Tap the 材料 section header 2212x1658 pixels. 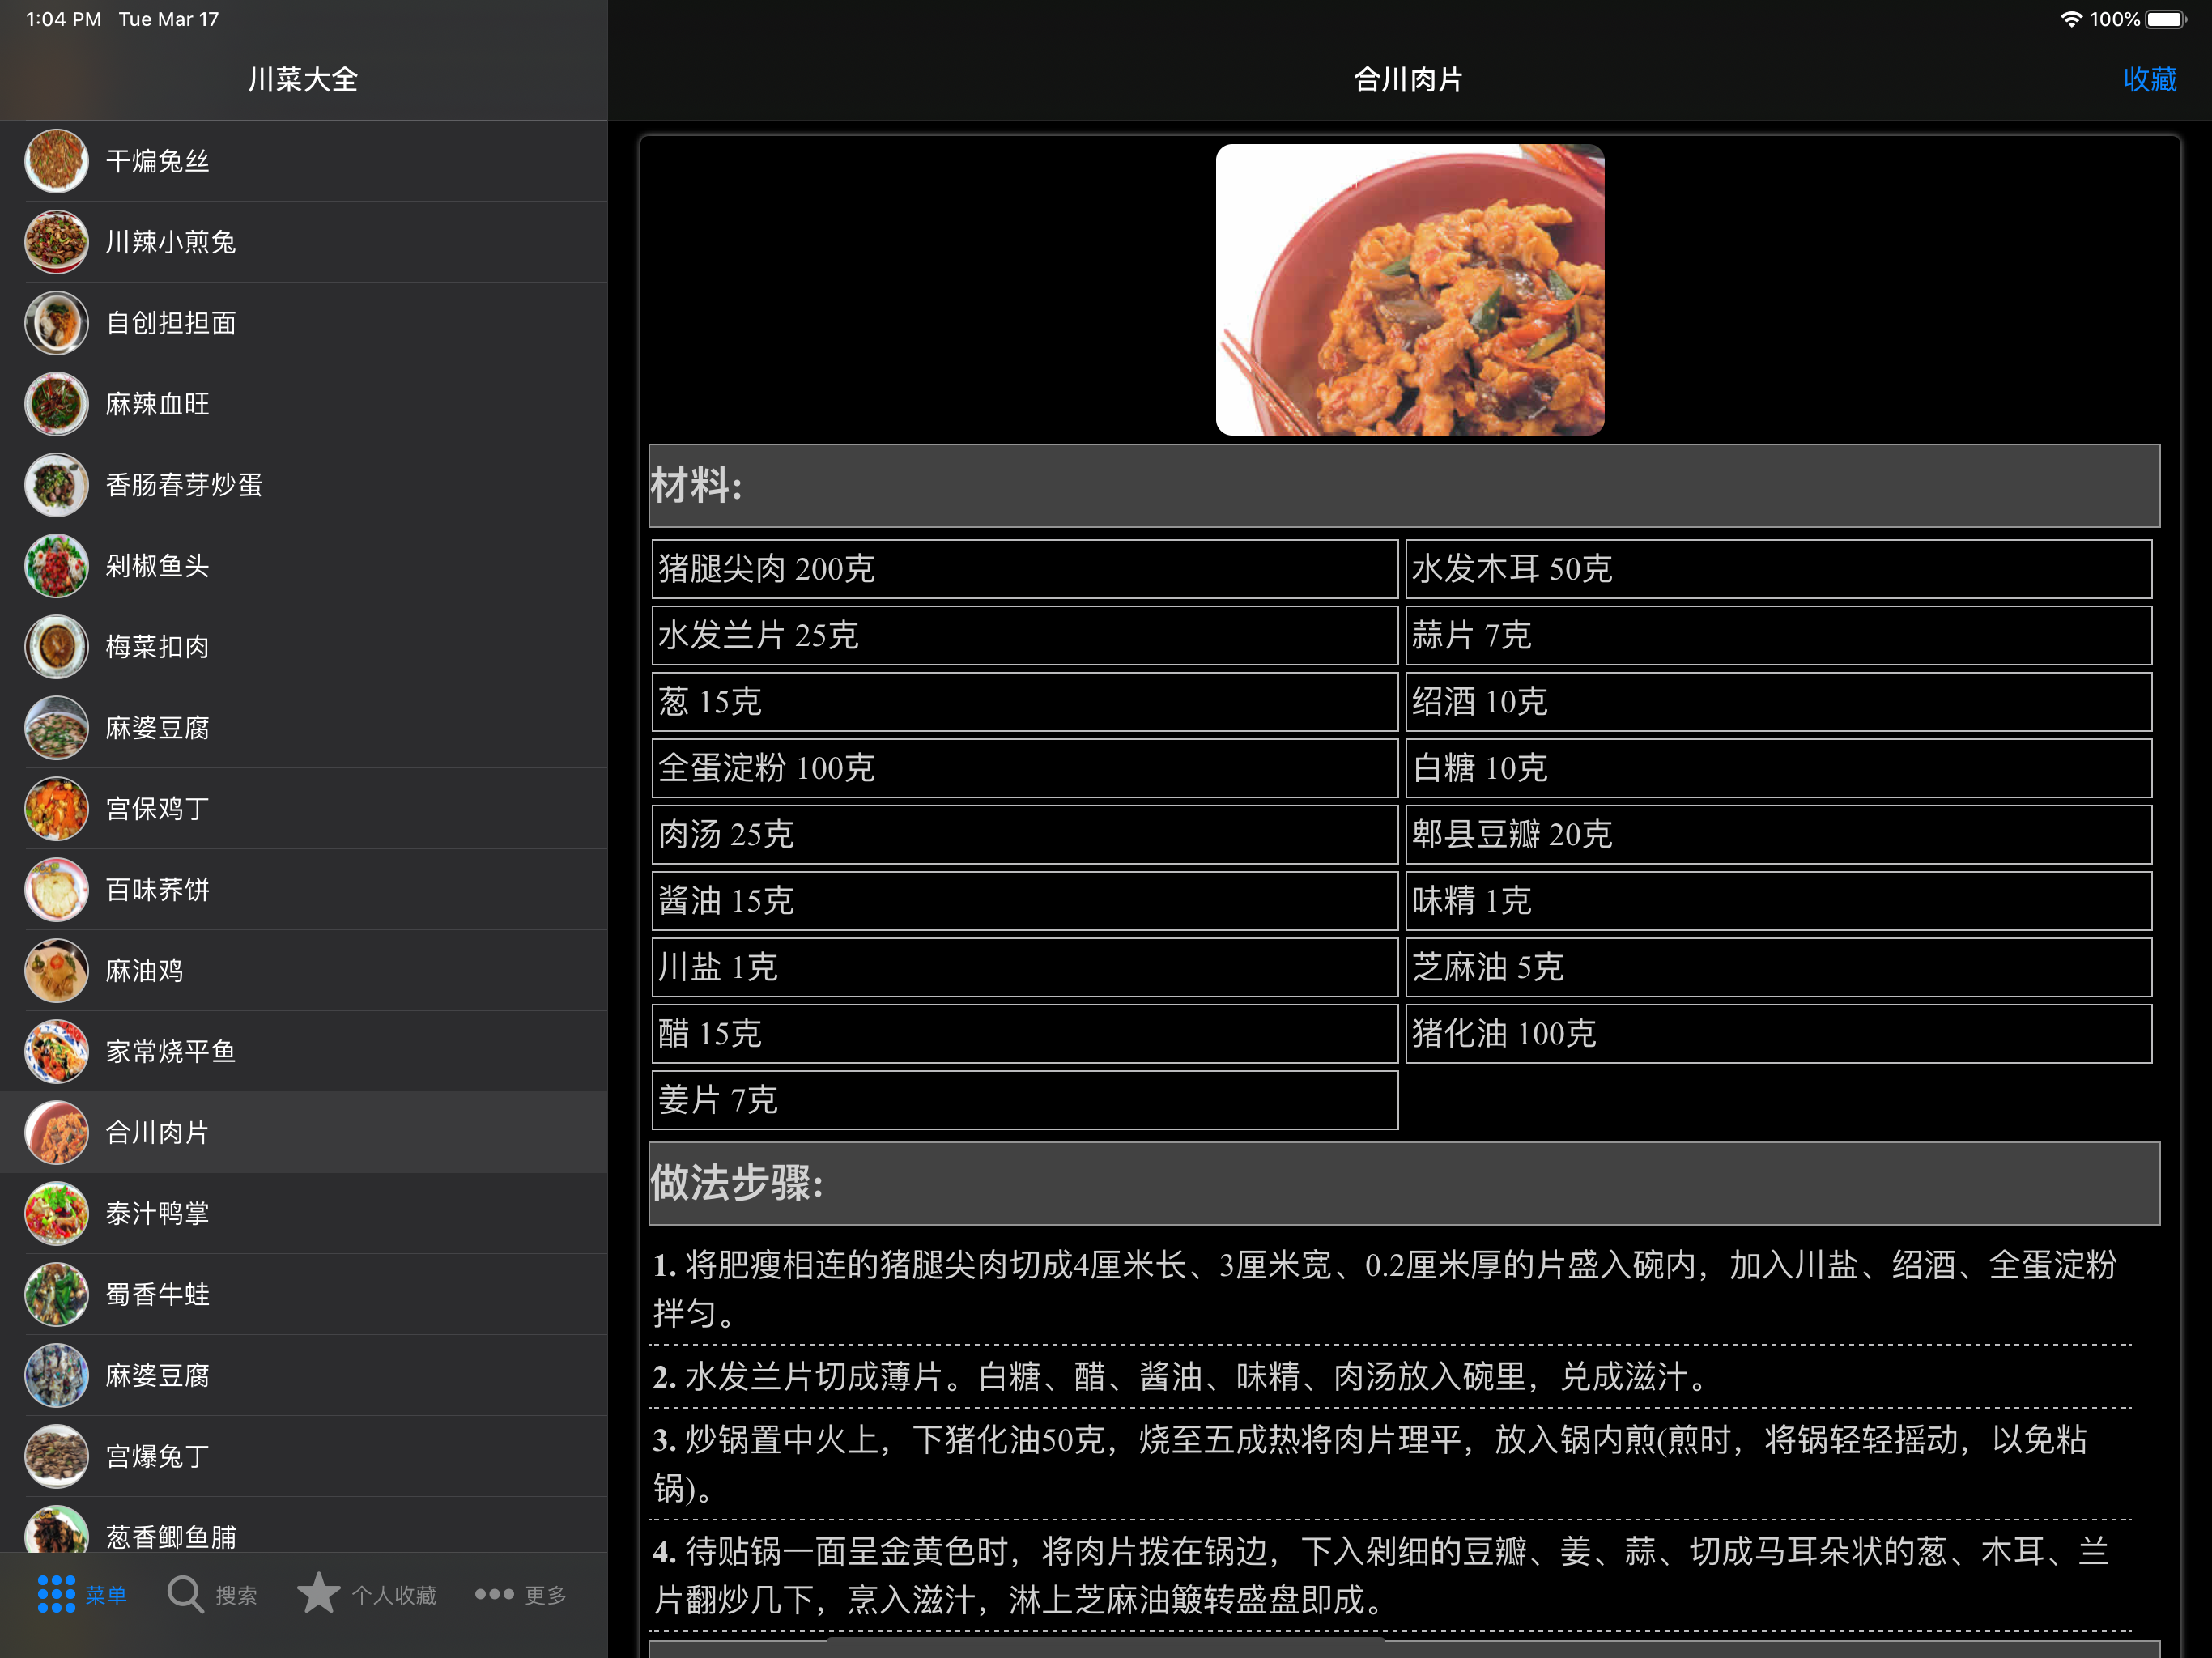(1404, 486)
